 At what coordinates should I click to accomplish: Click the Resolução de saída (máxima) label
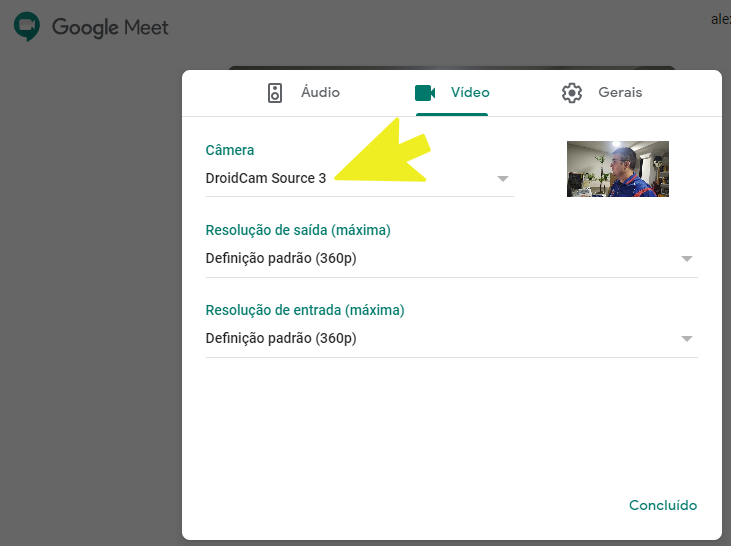point(298,230)
